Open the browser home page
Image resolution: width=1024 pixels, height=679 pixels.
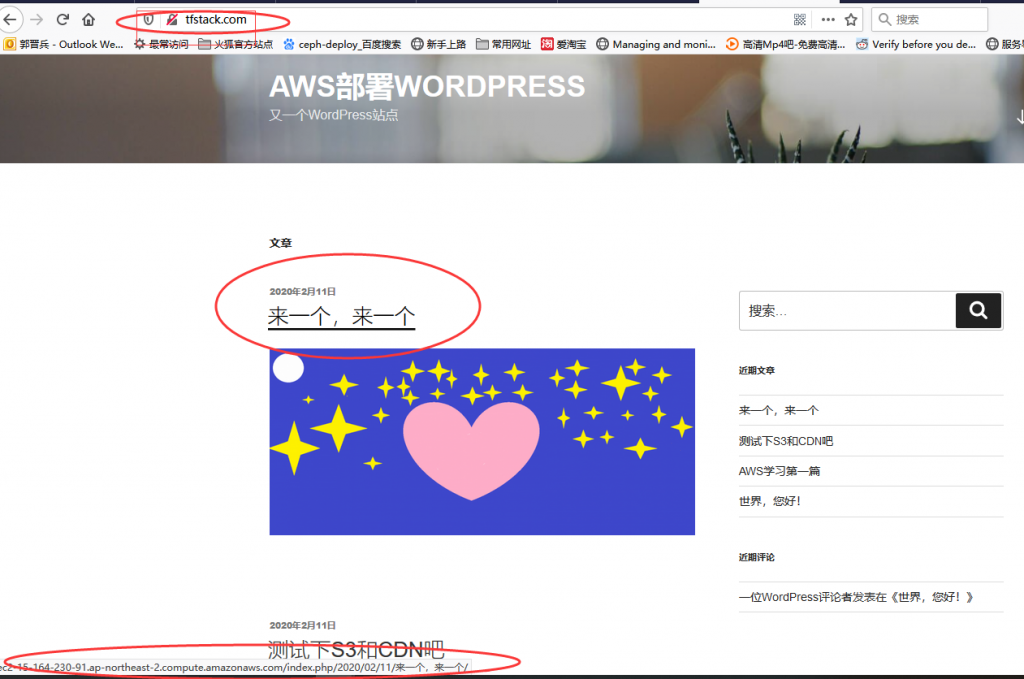(x=88, y=20)
